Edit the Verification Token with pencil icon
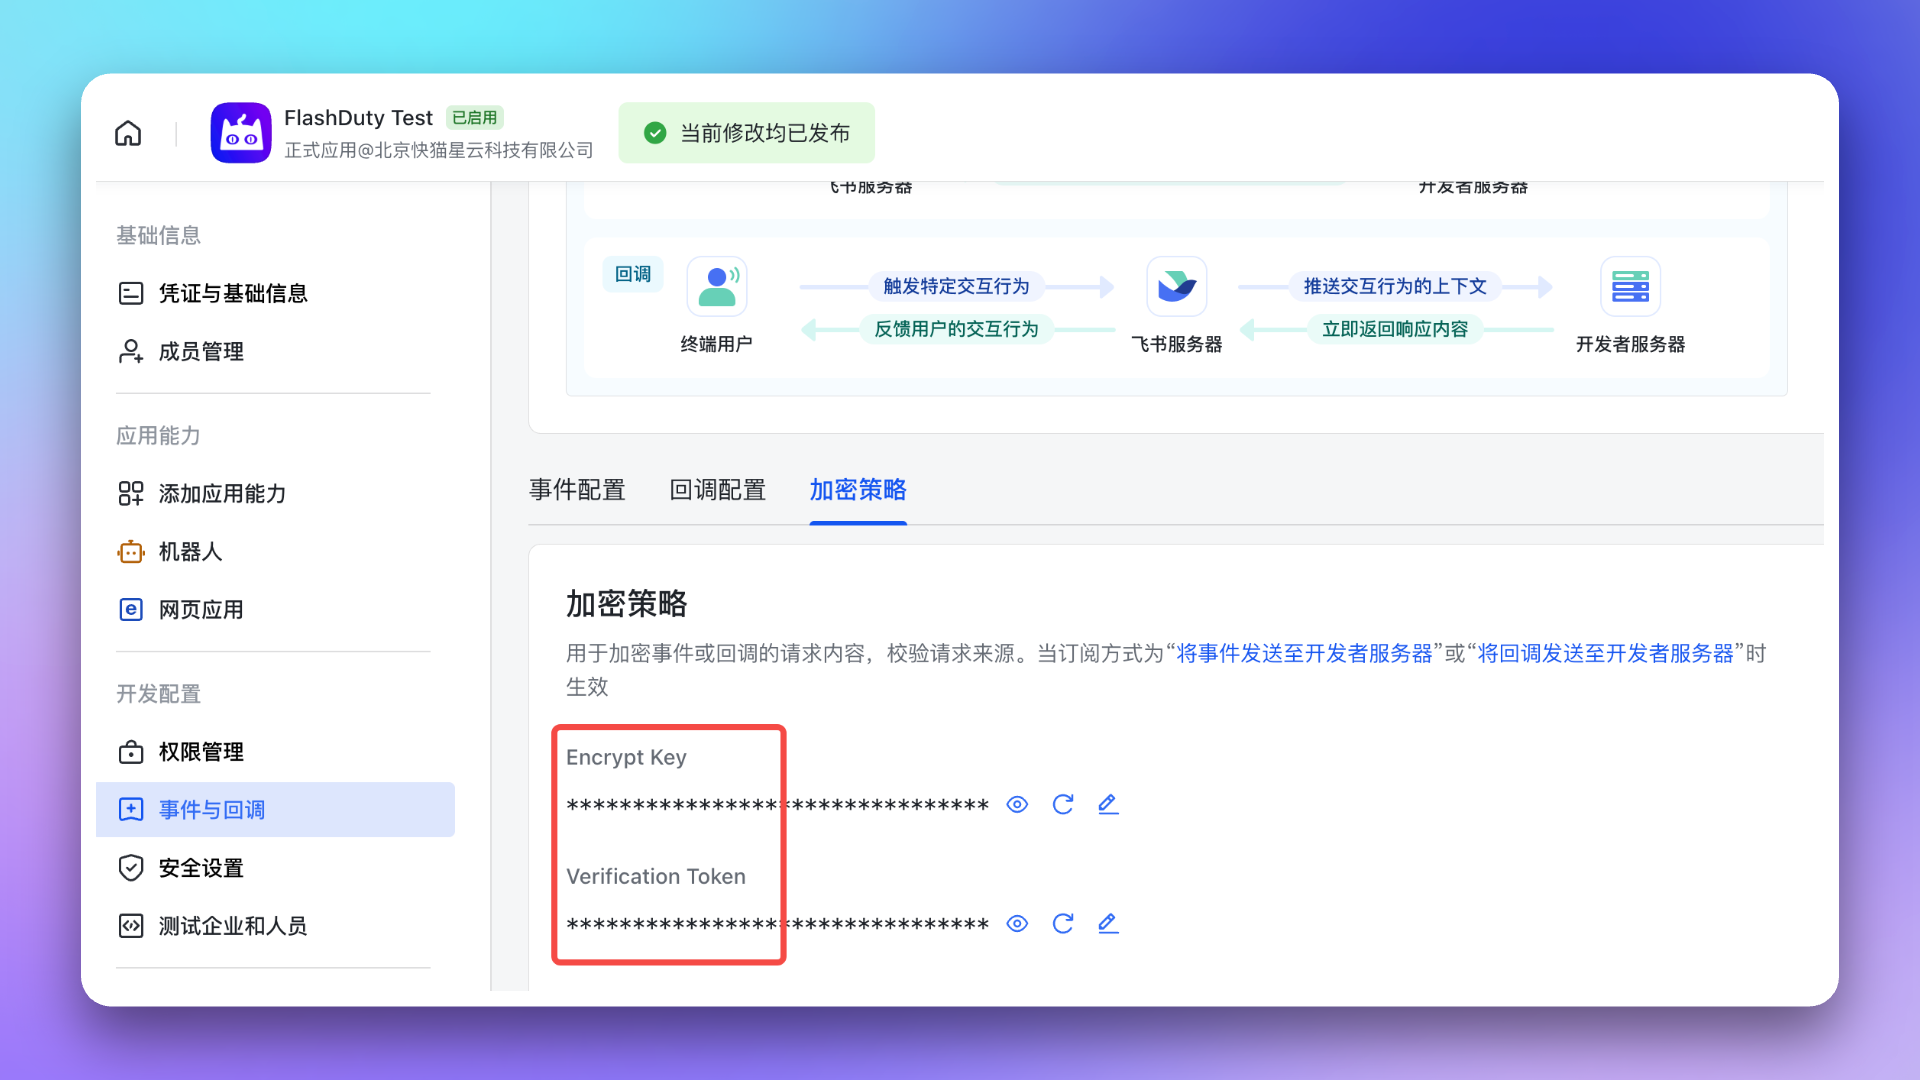This screenshot has width=1920, height=1080. point(1108,924)
